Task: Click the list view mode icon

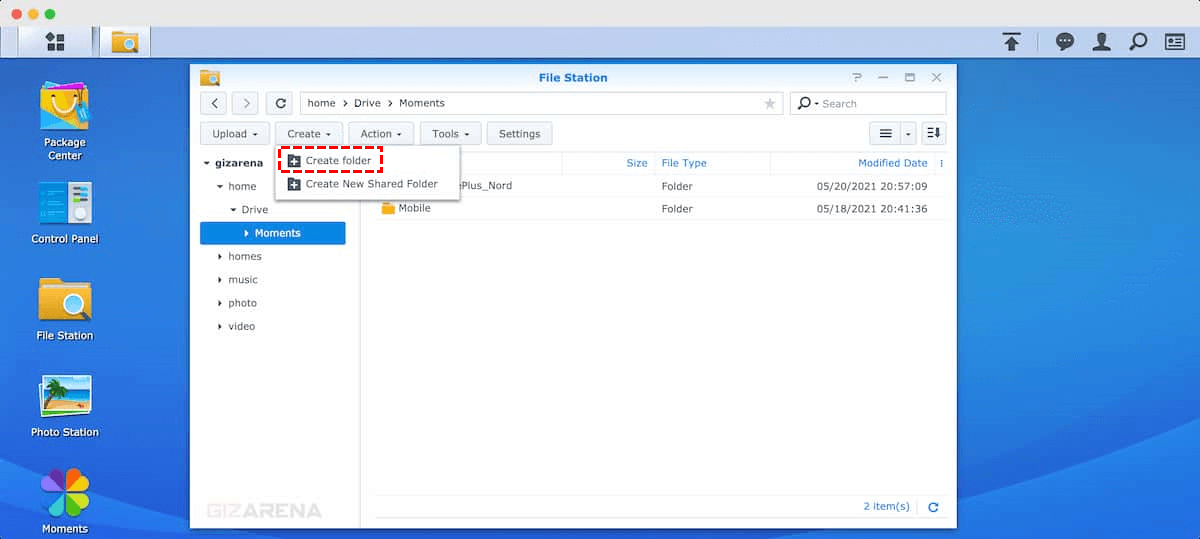Action: tap(885, 133)
